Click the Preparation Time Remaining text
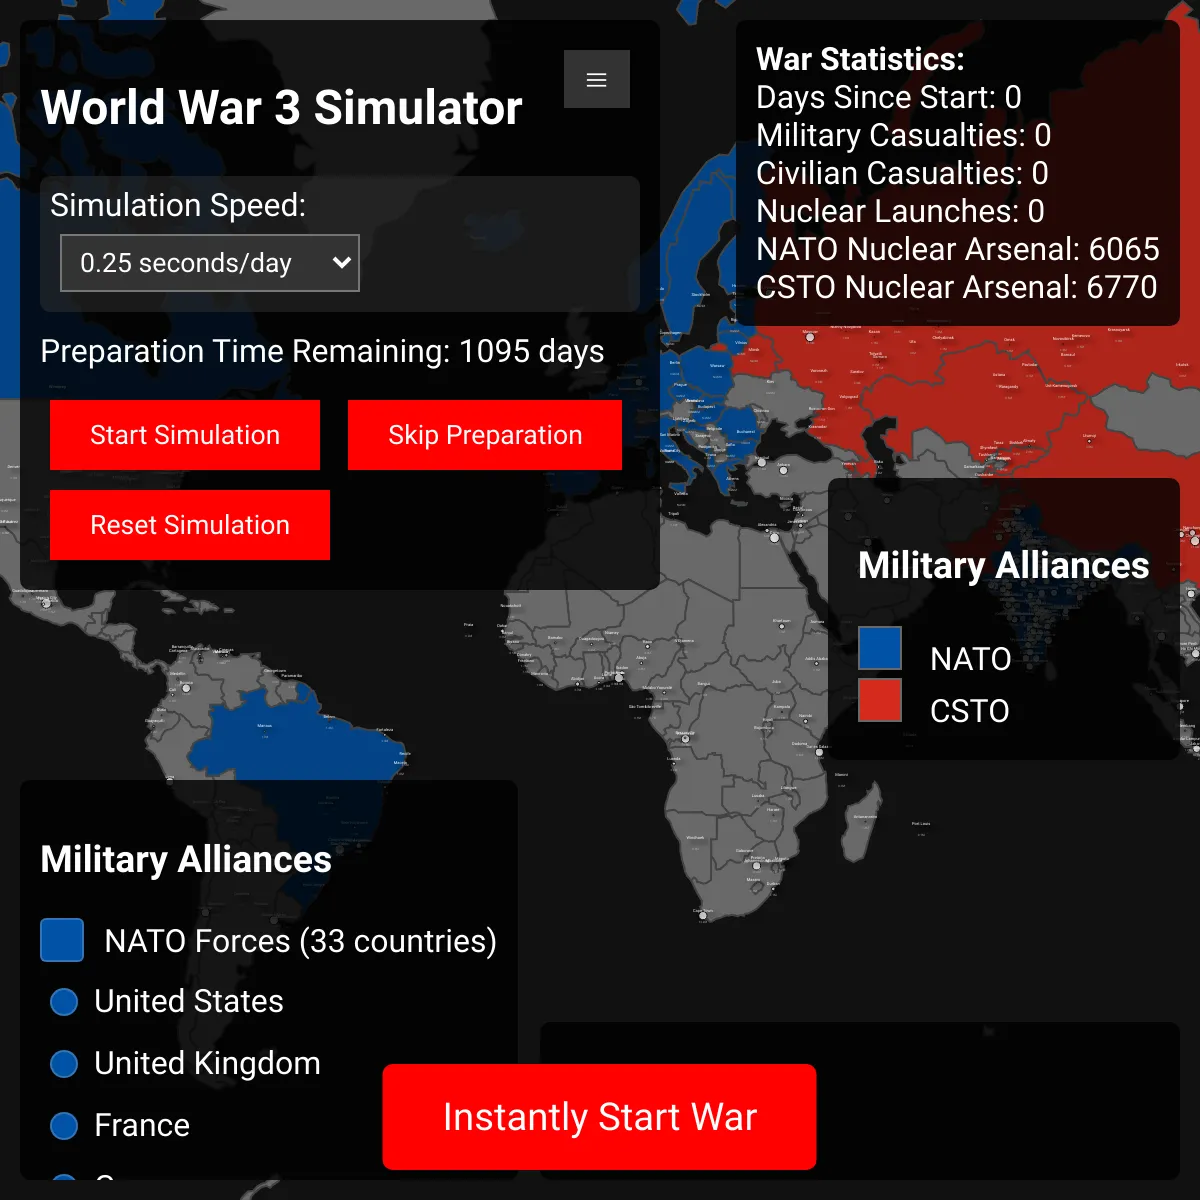Screen dimensions: 1200x1200 322,351
